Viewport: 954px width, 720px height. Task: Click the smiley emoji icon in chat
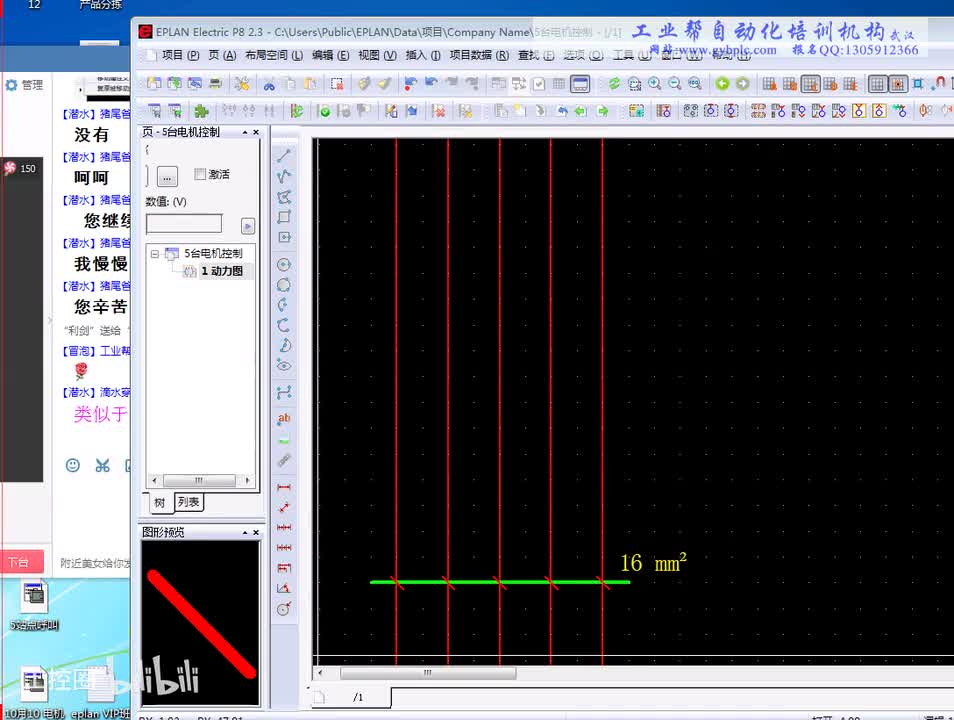[72, 466]
